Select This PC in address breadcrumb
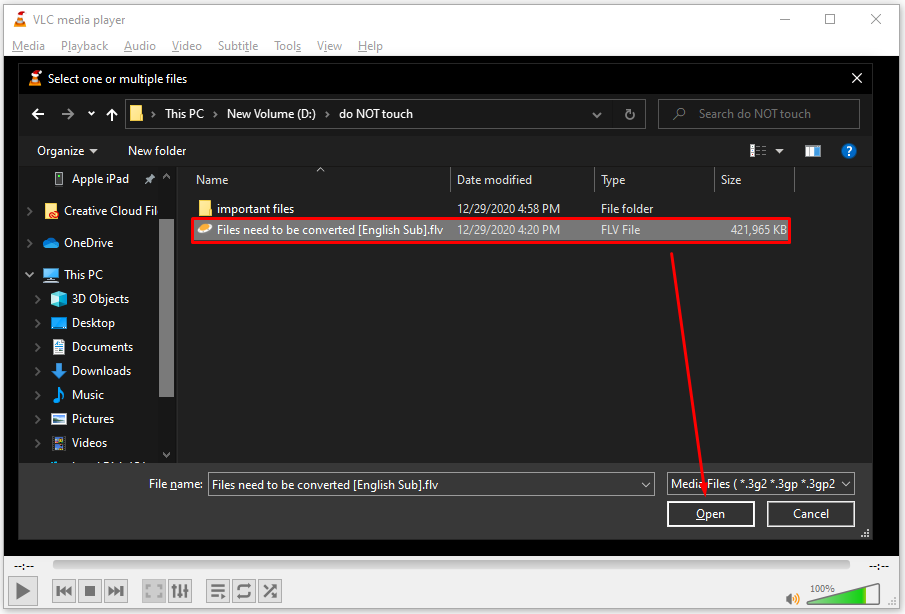The height and width of the screenshot is (614, 905). (184, 114)
